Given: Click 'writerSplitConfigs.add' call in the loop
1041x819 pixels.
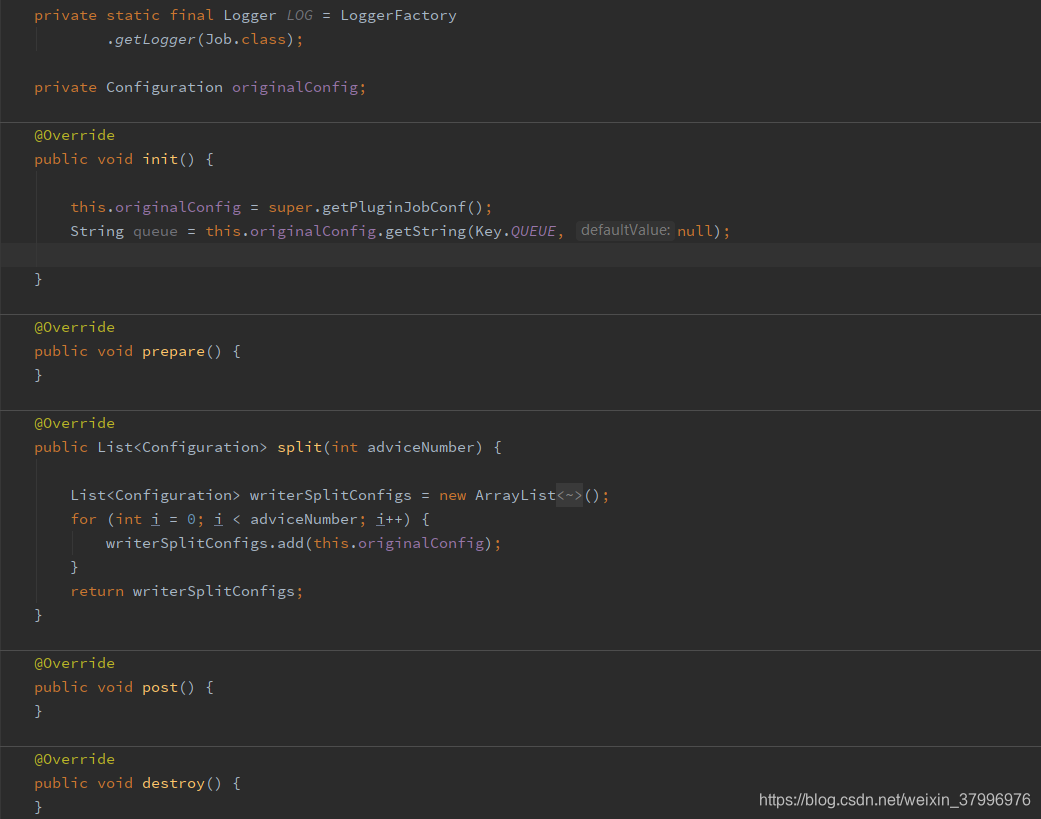Looking at the screenshot, I should (204, 544).
